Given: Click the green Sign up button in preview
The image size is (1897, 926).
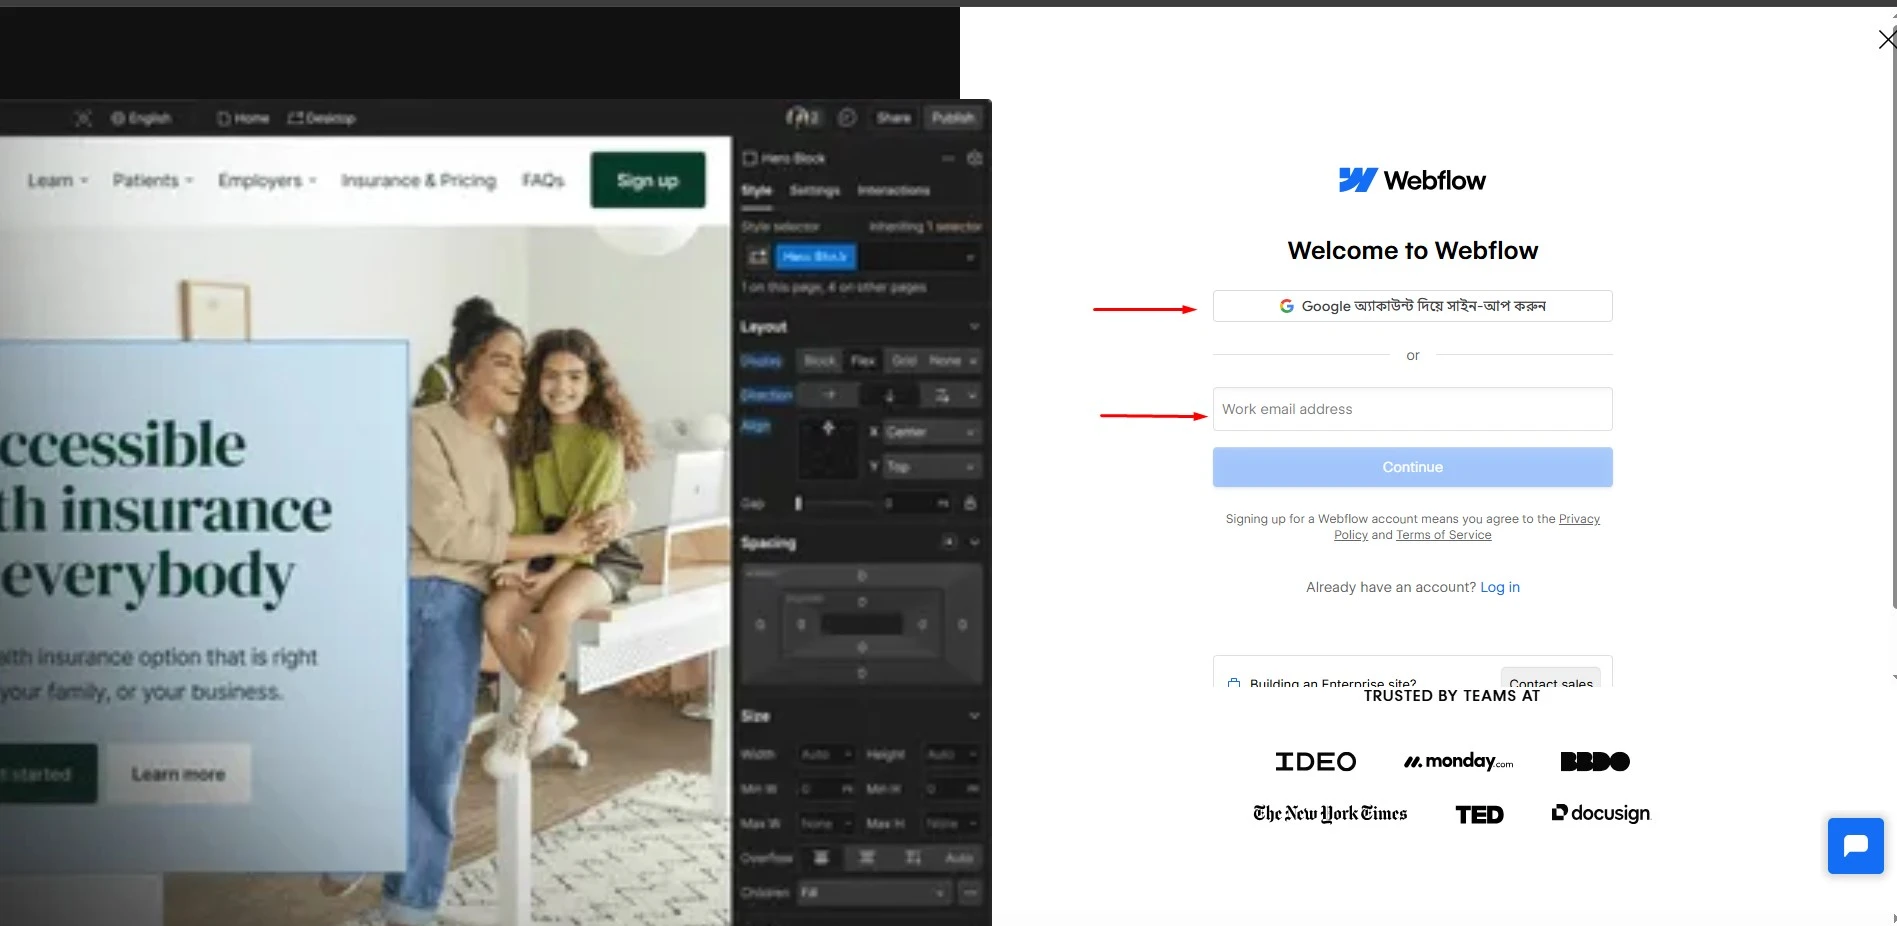Looking at the screenshot, I should pos(648,180).
